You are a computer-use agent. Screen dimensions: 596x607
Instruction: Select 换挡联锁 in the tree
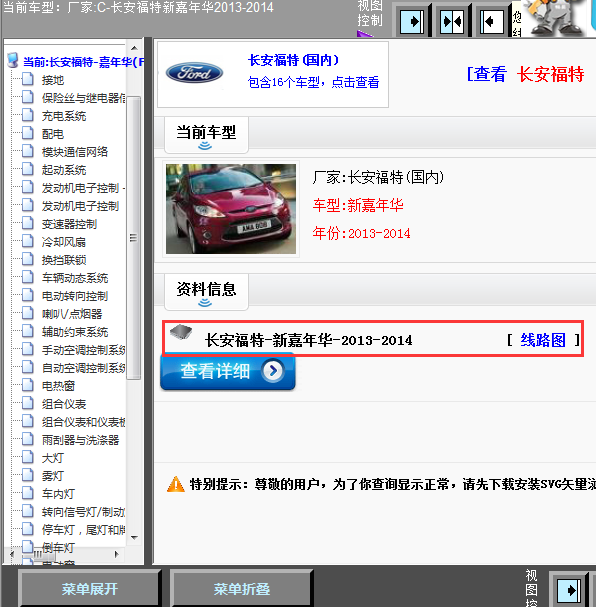[64, 260]
